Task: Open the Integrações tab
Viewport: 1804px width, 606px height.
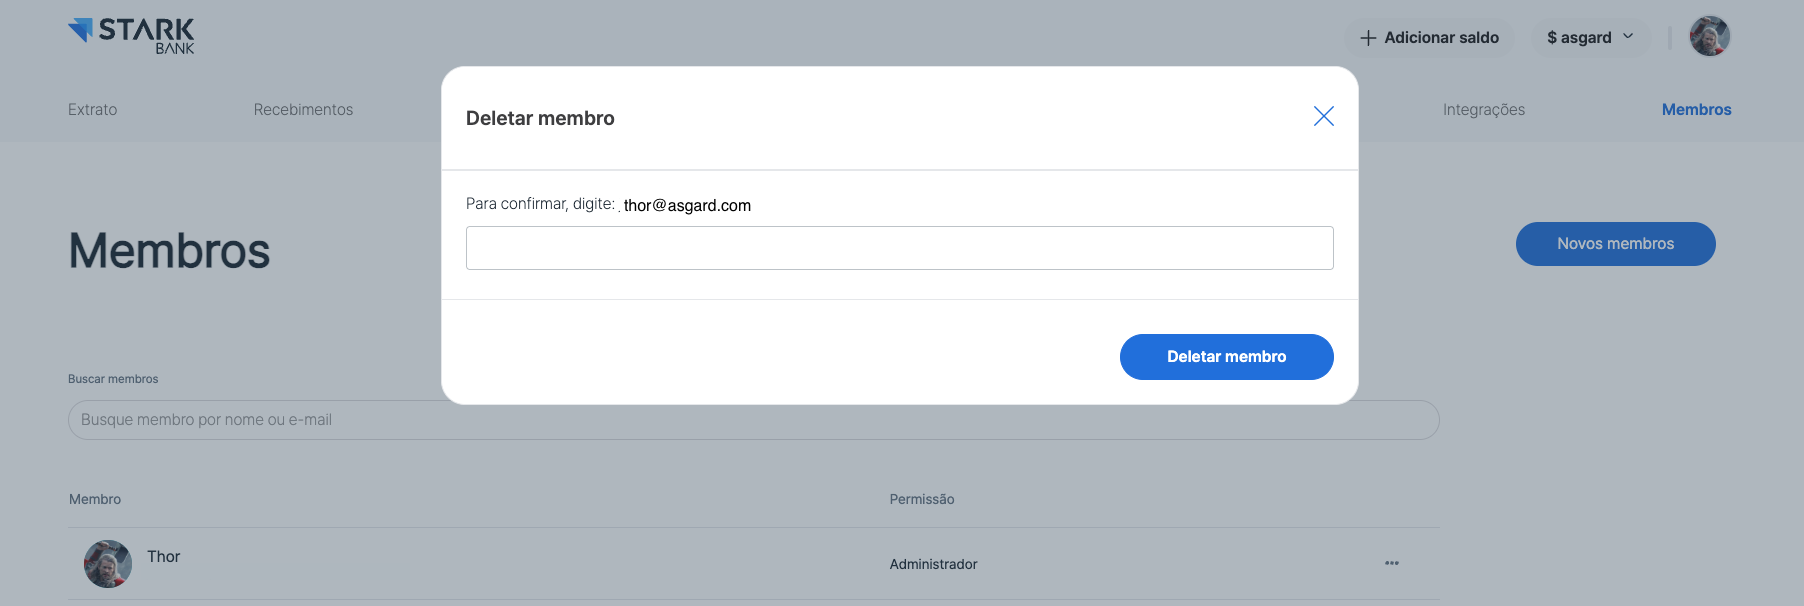Action: (1483, 110)
